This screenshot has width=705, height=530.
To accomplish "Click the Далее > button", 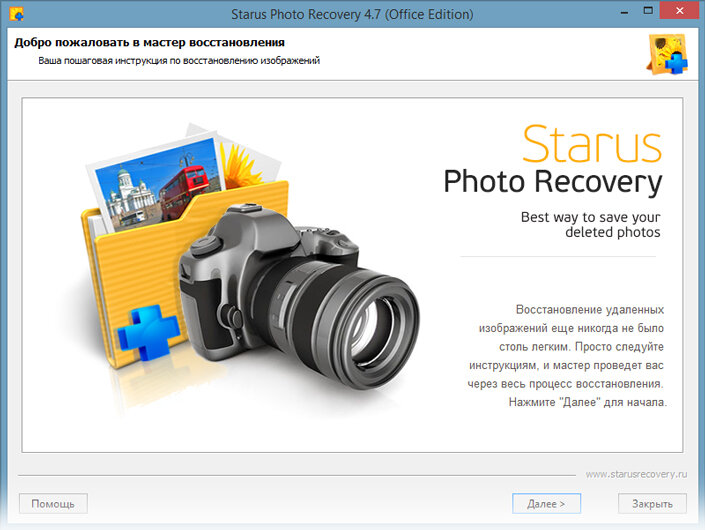I will [546, 503].
